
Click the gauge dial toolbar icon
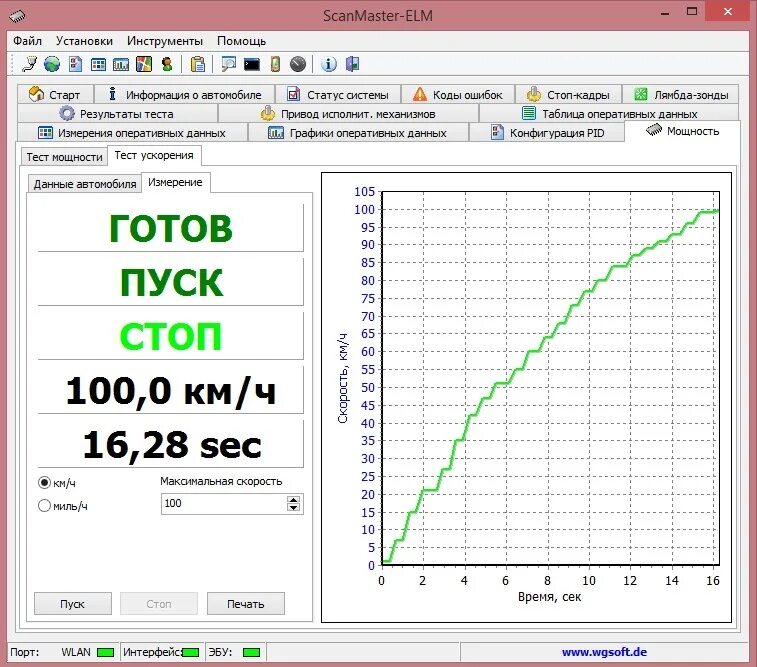298,64
